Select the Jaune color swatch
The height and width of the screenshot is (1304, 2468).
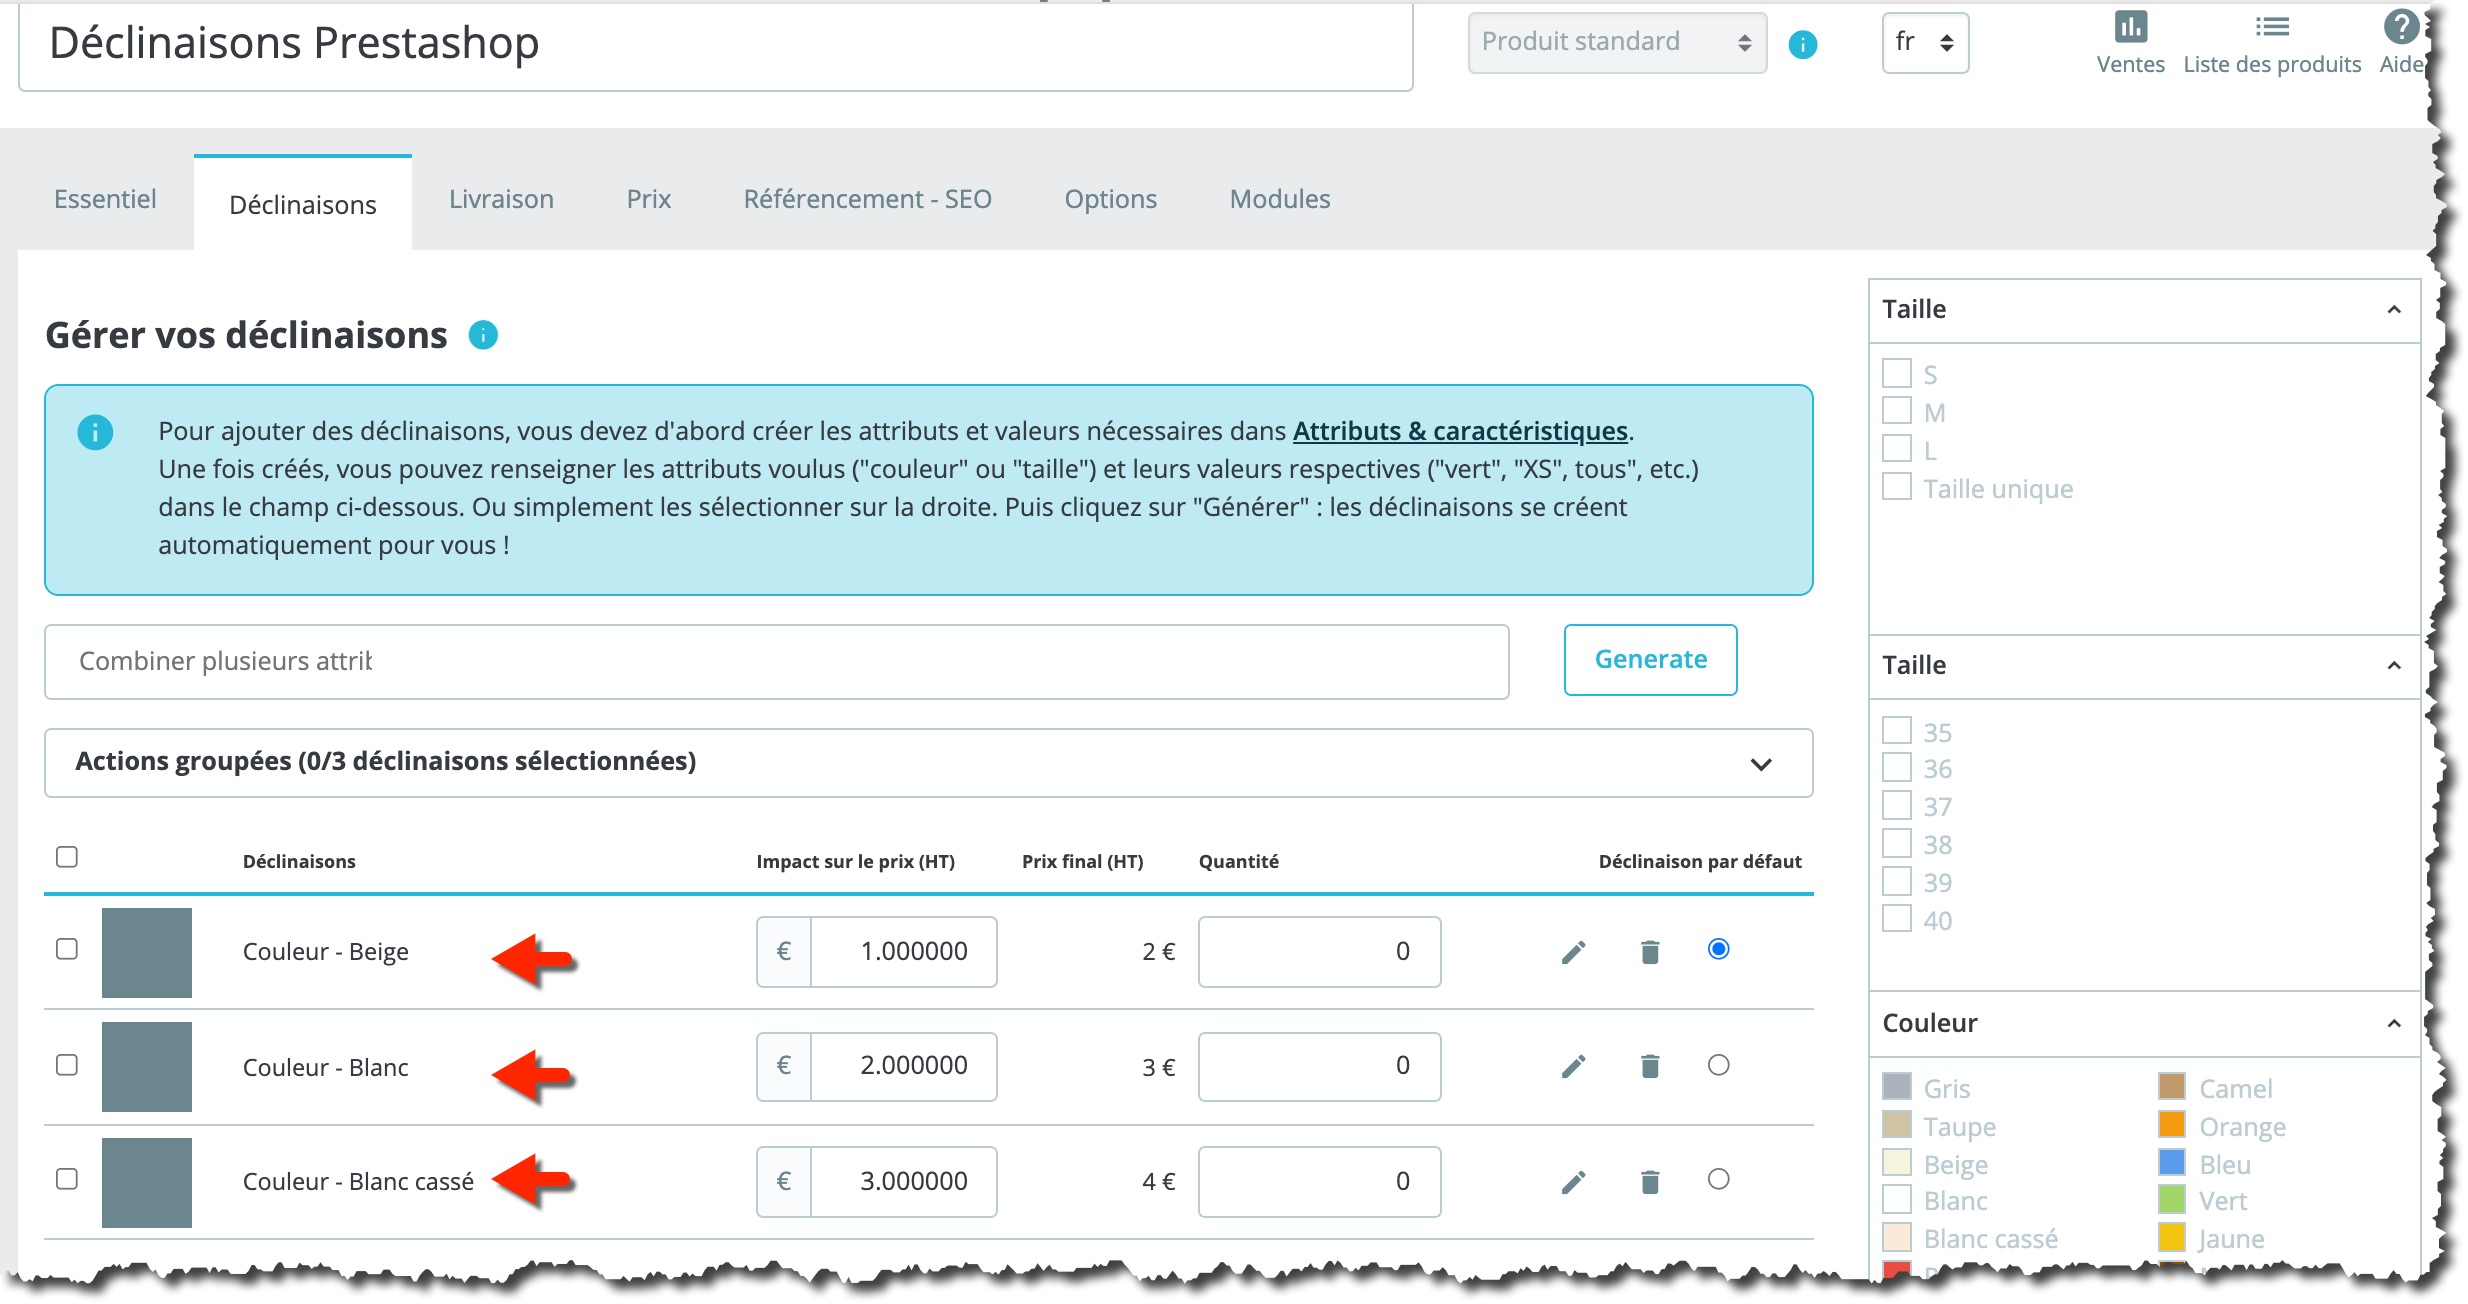[x=2171, y=1236]
